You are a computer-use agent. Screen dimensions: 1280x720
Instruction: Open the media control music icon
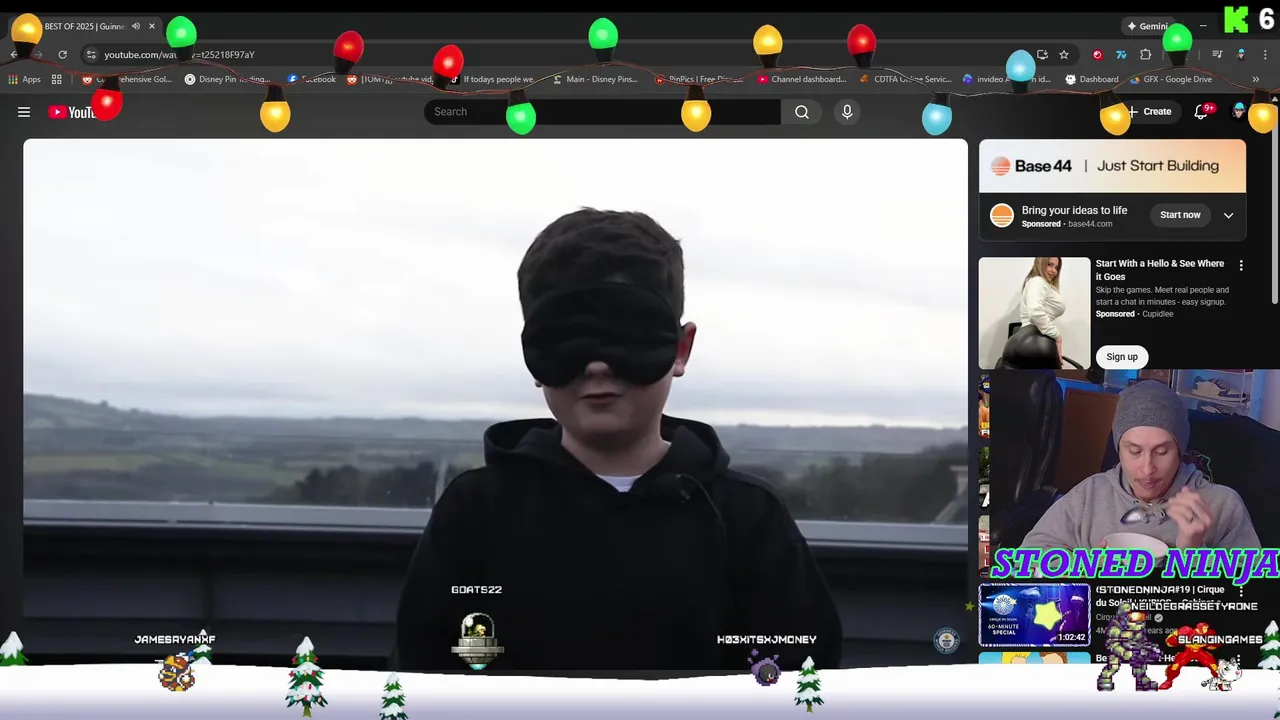pos(1217,55)
